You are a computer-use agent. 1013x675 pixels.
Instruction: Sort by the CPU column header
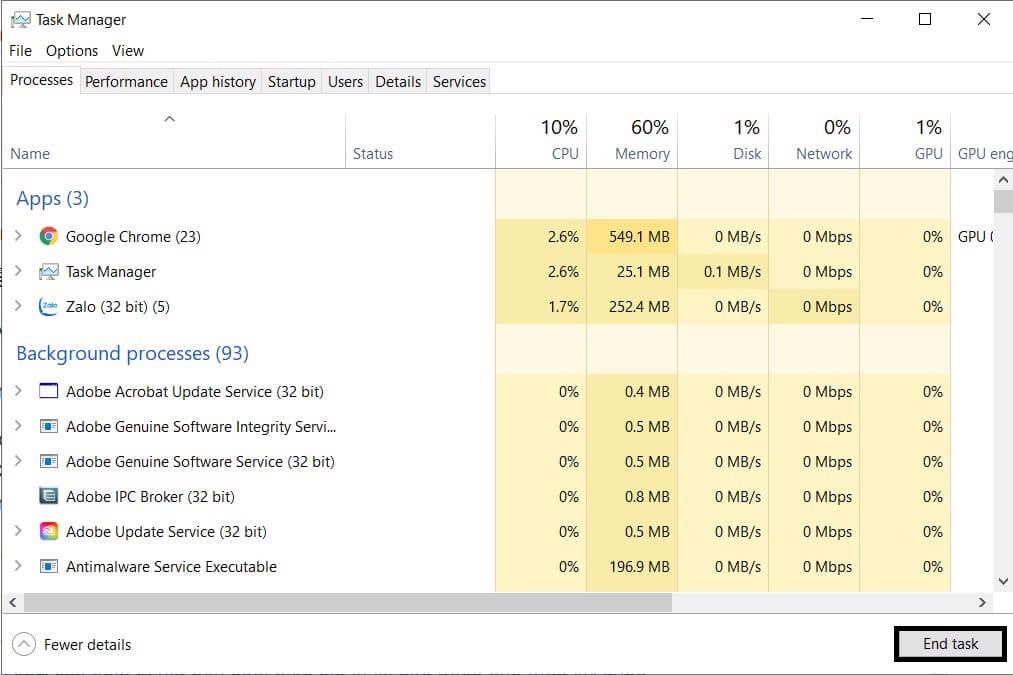click(541, 140)
